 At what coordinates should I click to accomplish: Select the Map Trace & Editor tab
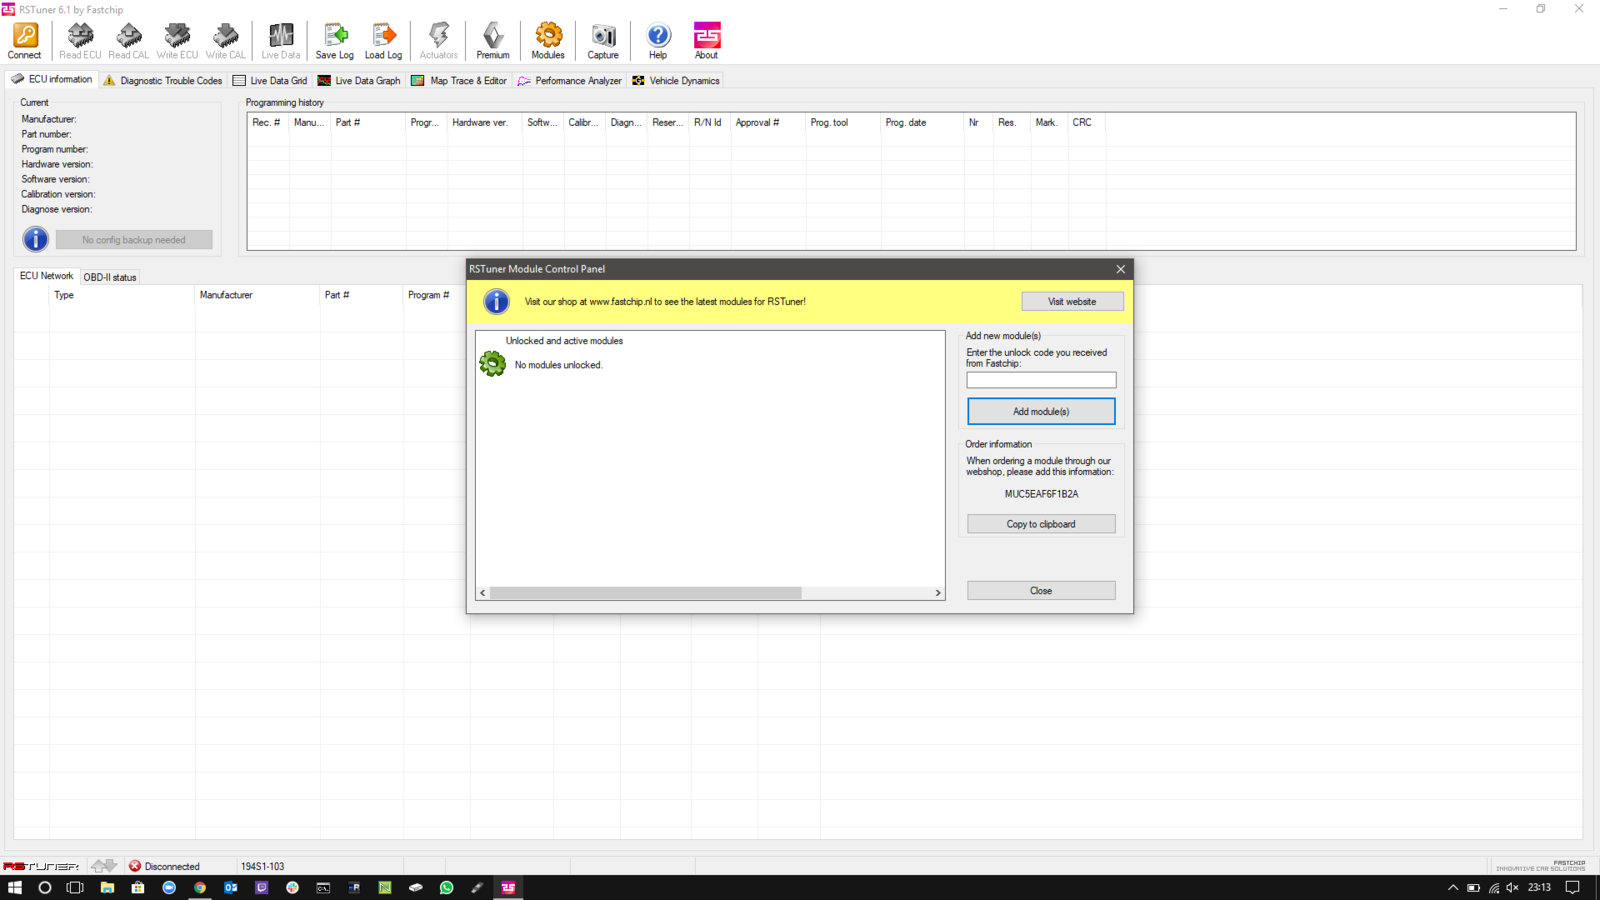point(460,81)
